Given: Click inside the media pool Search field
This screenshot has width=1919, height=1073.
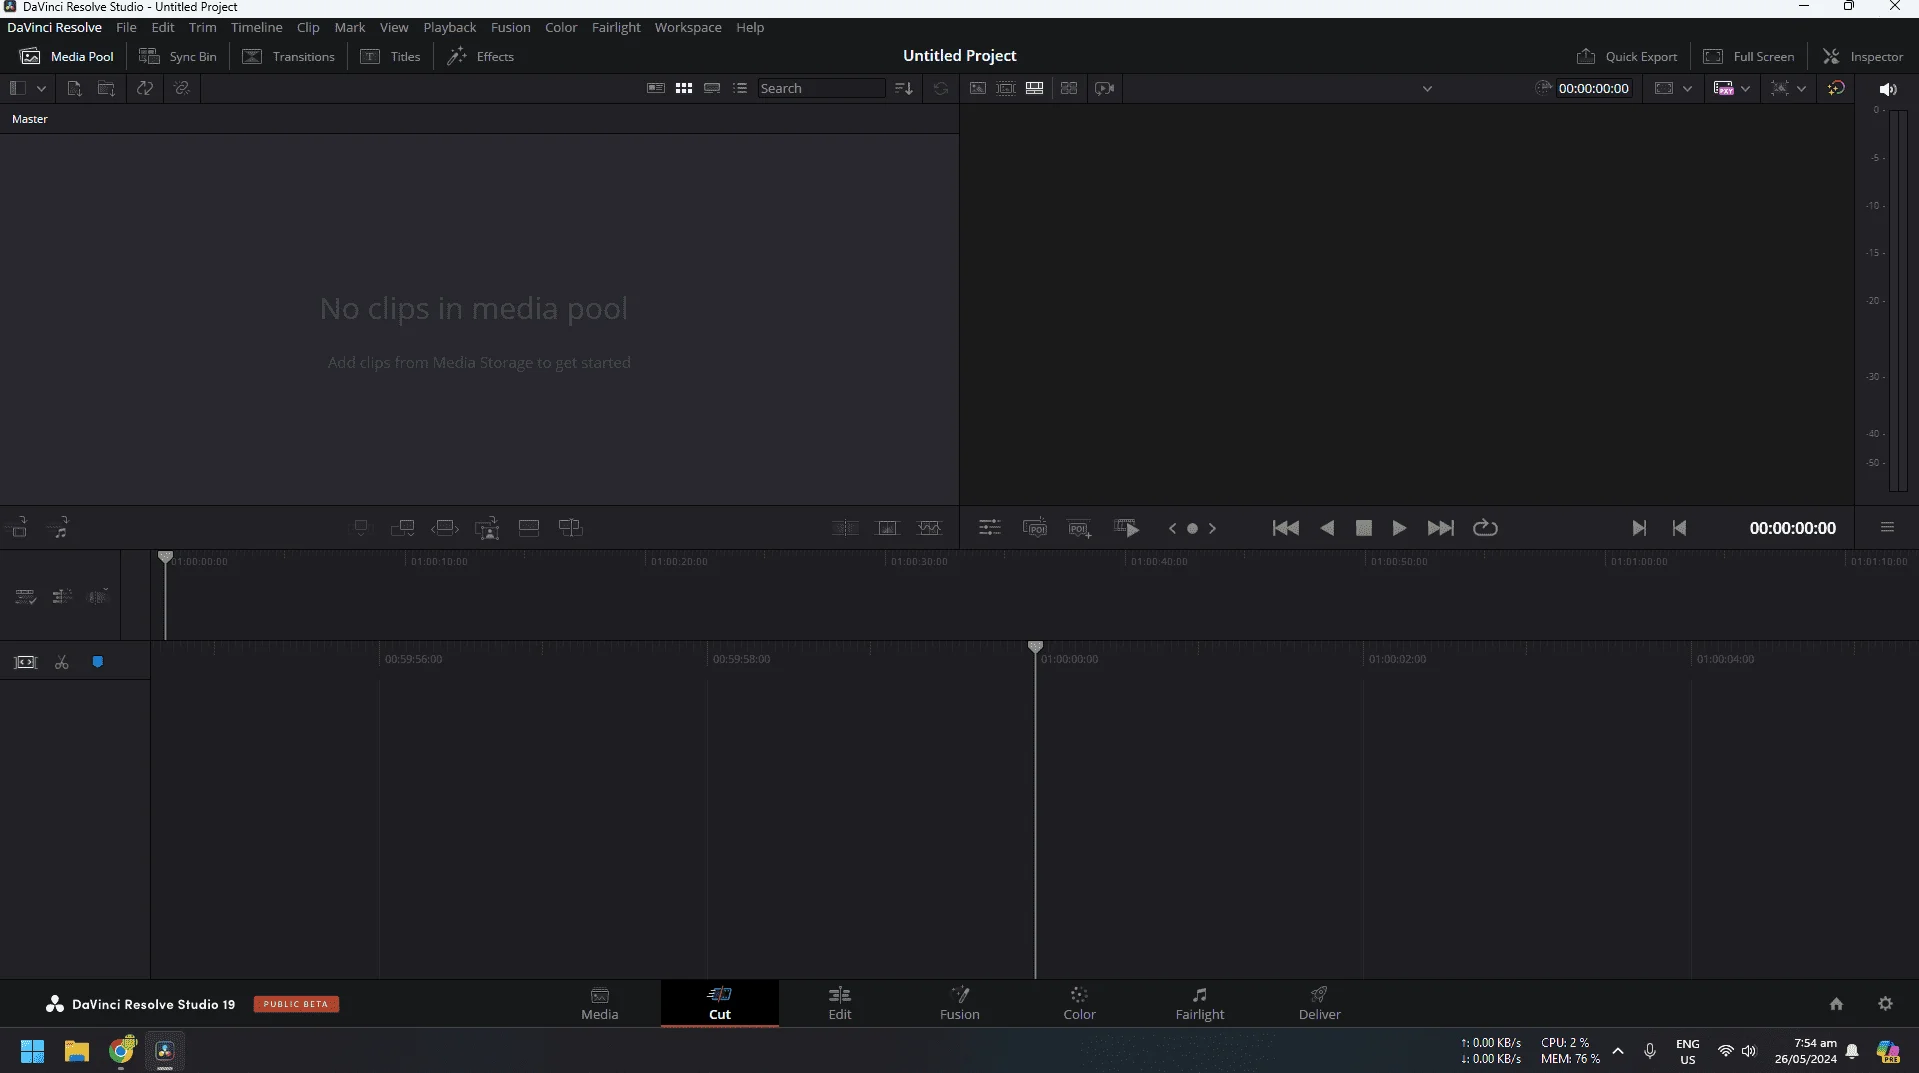Looking at the screenshot, I should (821, 88).
